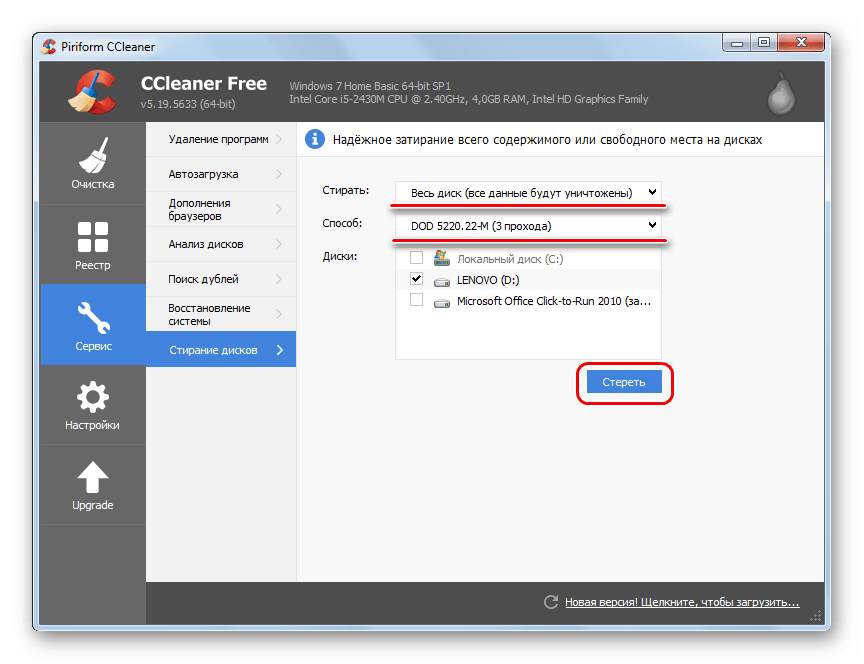Viewport: 864px width, 664px height.
Task: Click the Новая версия download link
Action: coord(682,603)
